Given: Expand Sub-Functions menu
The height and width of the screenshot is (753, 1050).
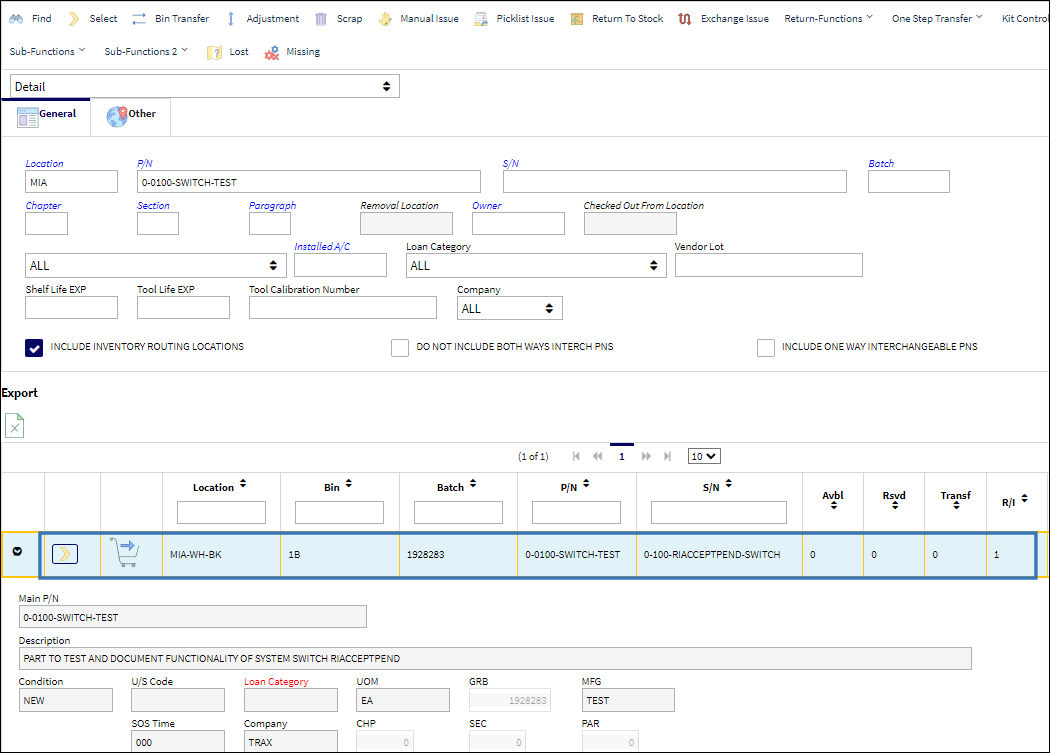Looking at the screenshot, I should [48, 52].
